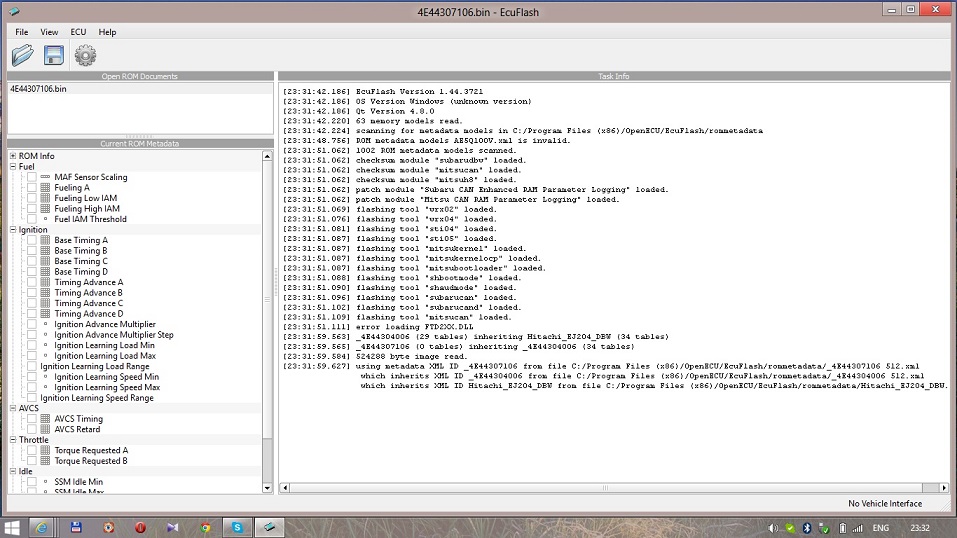Check the MAF Sensor Scaling checkbox

point(32,177)
